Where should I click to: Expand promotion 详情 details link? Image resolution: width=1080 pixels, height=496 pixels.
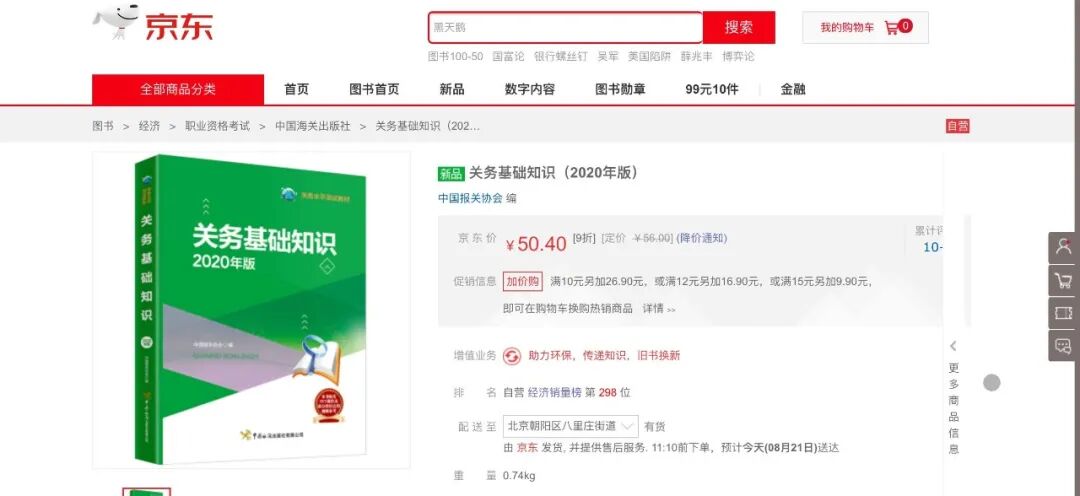[x=659, y=309]
